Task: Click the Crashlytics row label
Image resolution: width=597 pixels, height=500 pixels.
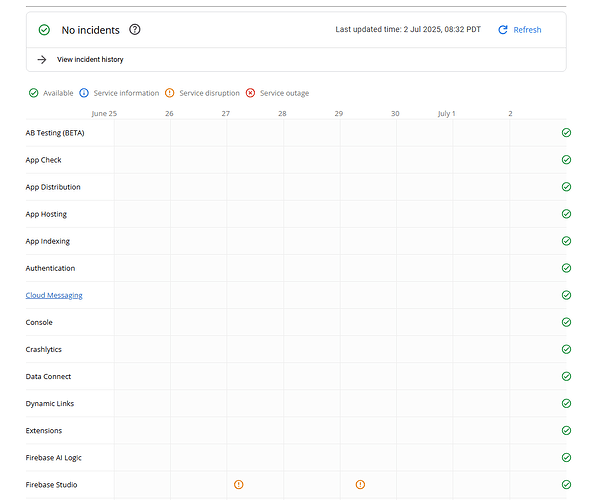Action: (43, 349)
